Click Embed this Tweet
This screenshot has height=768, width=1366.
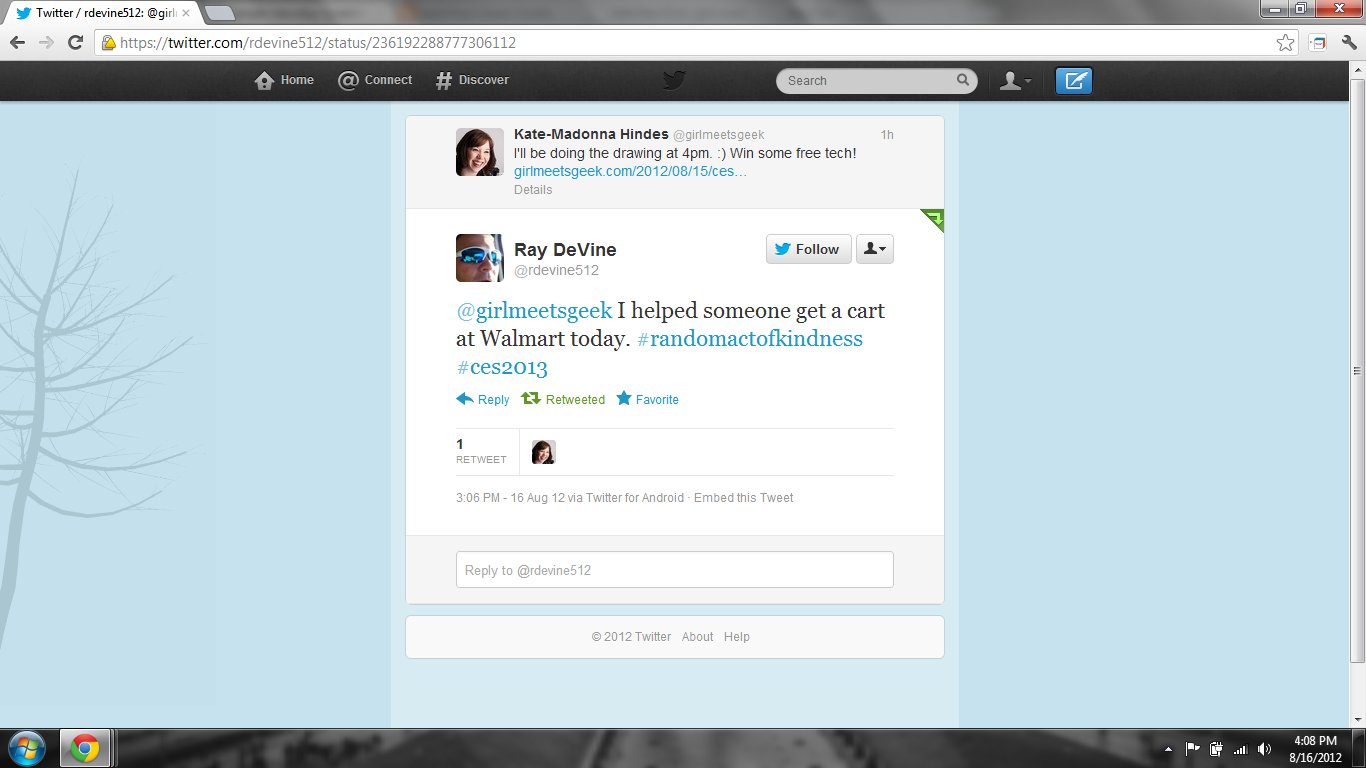click(744, 497)
